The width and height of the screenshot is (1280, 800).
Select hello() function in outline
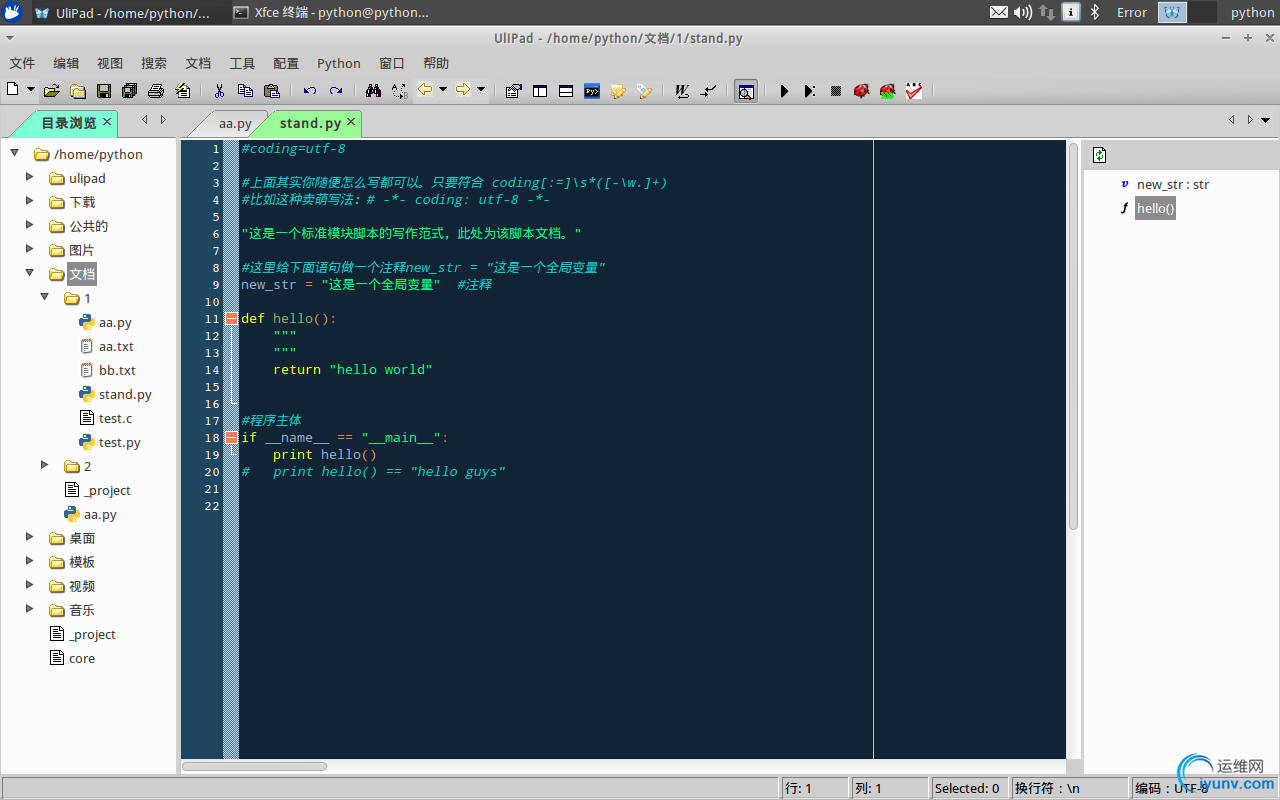pyautogui.click(x=1155, y=208)
